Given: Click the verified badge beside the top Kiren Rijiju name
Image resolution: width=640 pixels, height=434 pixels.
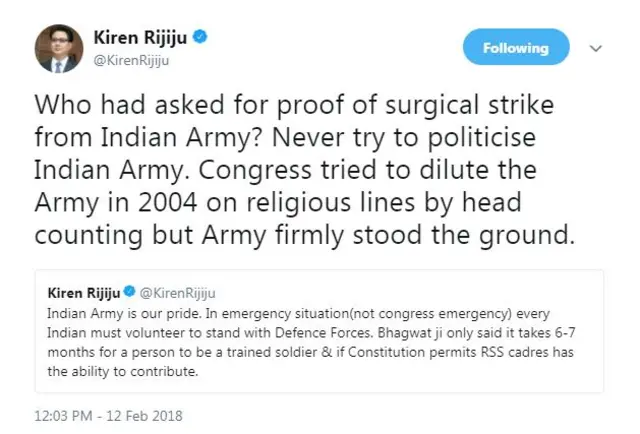Looking at the screenshot, I should tap(200, 38).
